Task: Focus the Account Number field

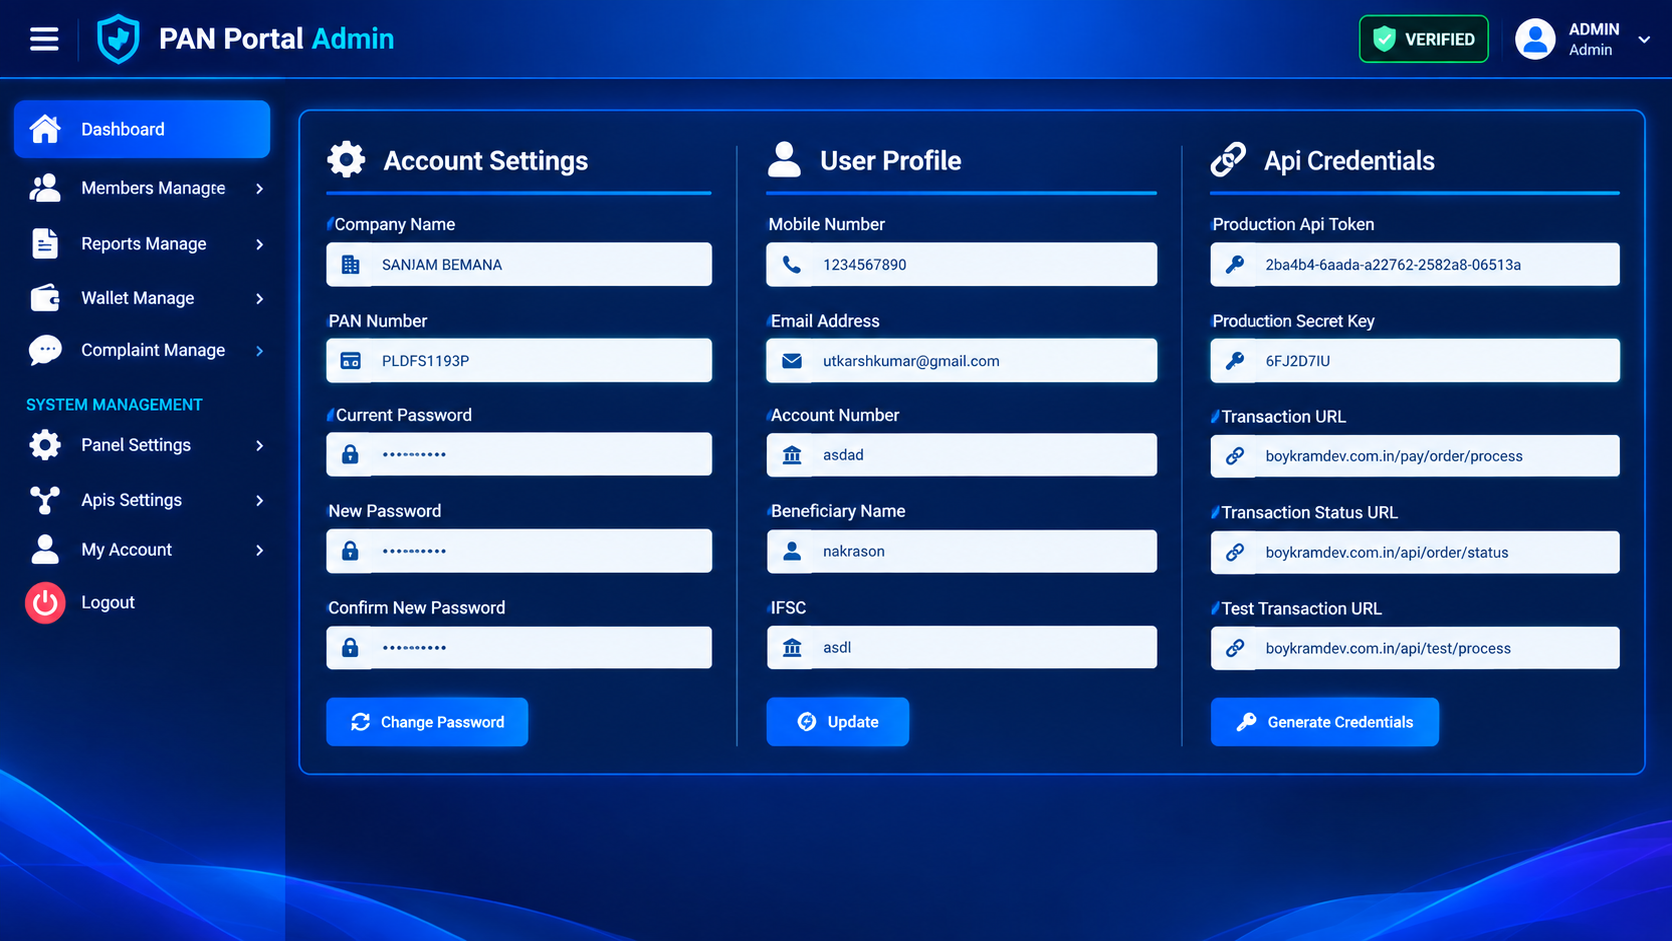Action: pyautogui.click(x=962, y=455)
